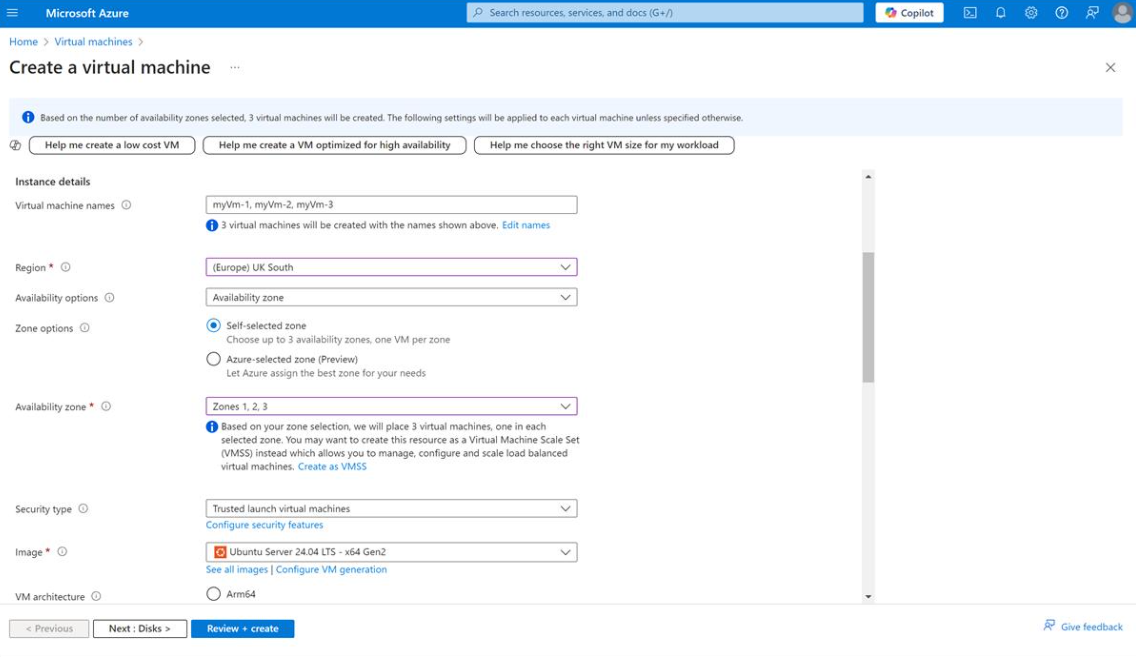Click Help me create VM optimized for high availability
This screenshot has height=657, width=1136.
pyautogui.click(x=334, y=145)
